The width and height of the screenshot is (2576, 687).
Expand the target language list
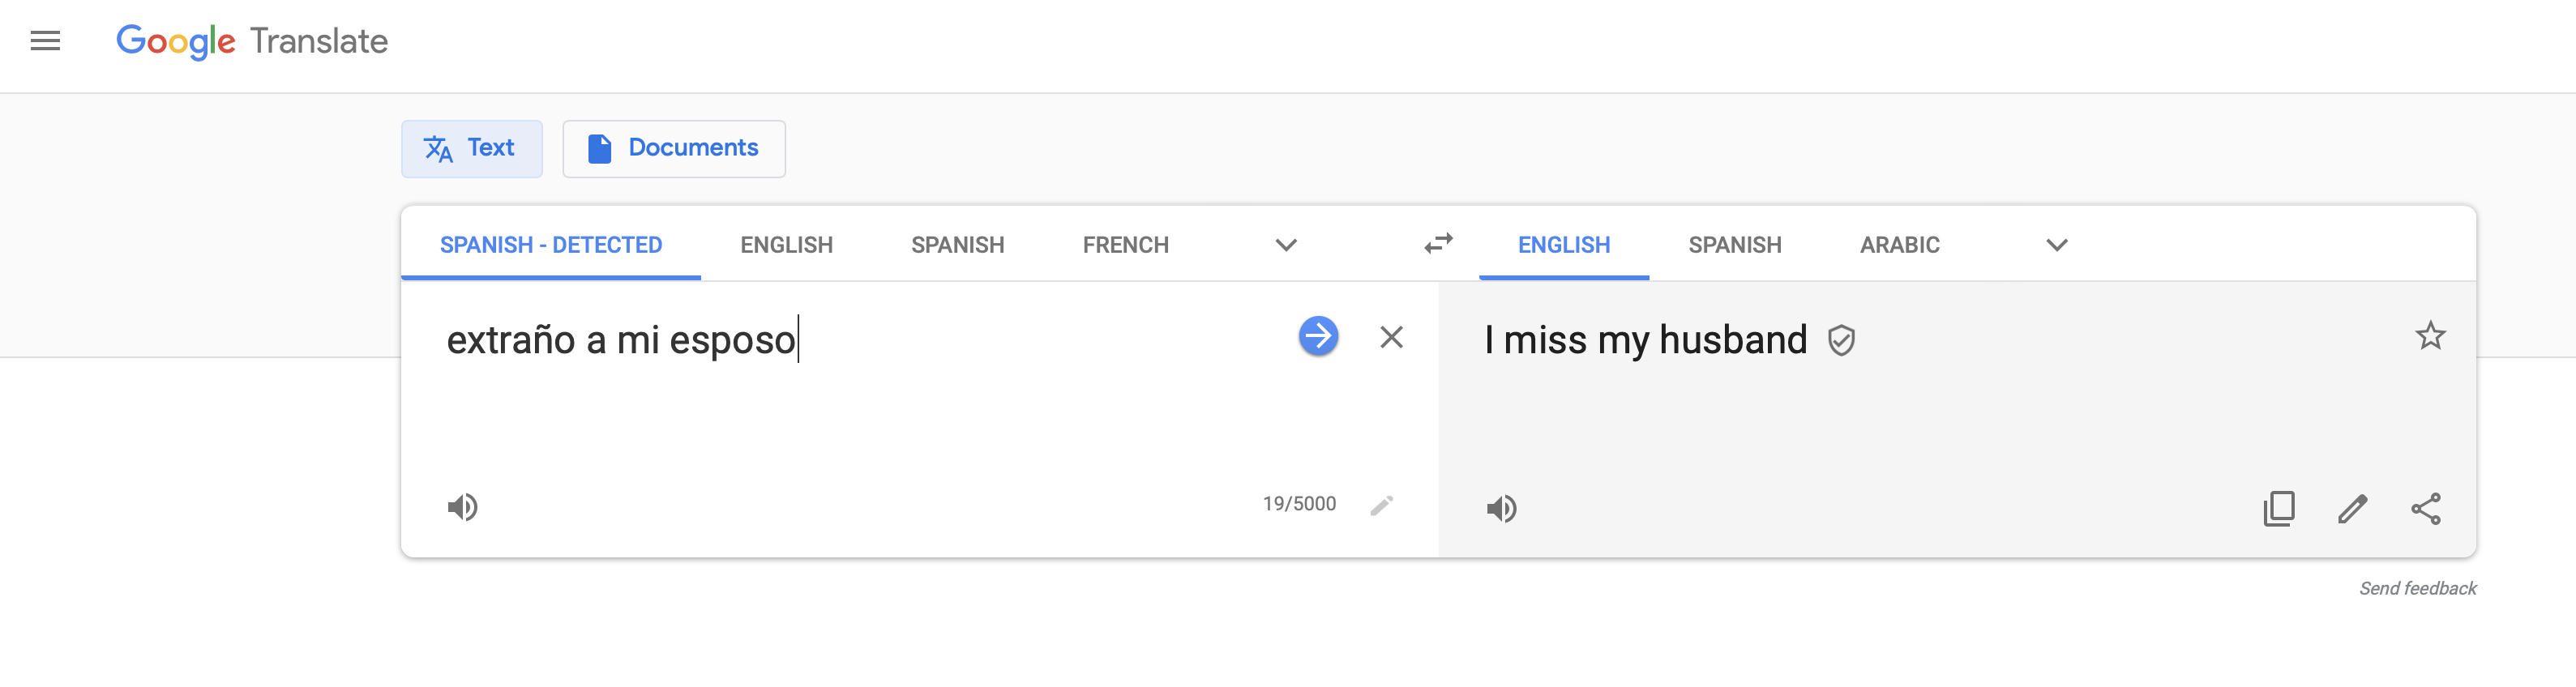[2056, 245]
